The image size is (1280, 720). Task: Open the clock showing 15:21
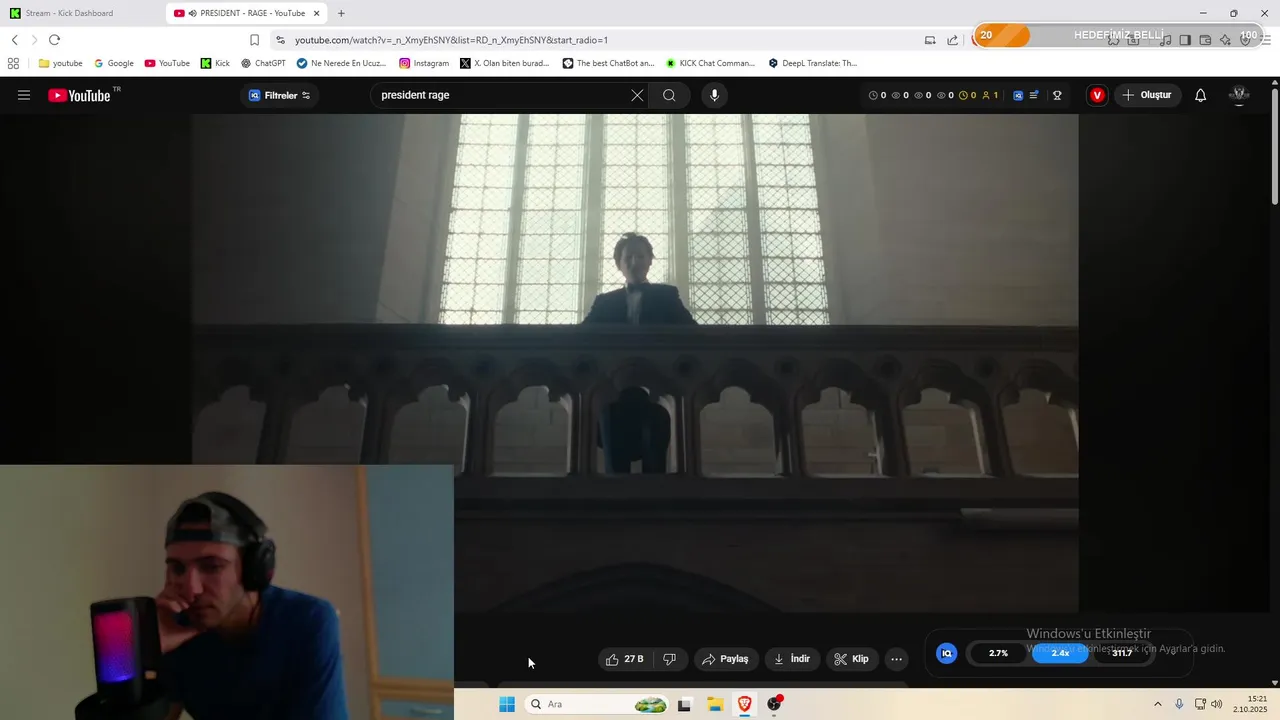(1250, 704)
